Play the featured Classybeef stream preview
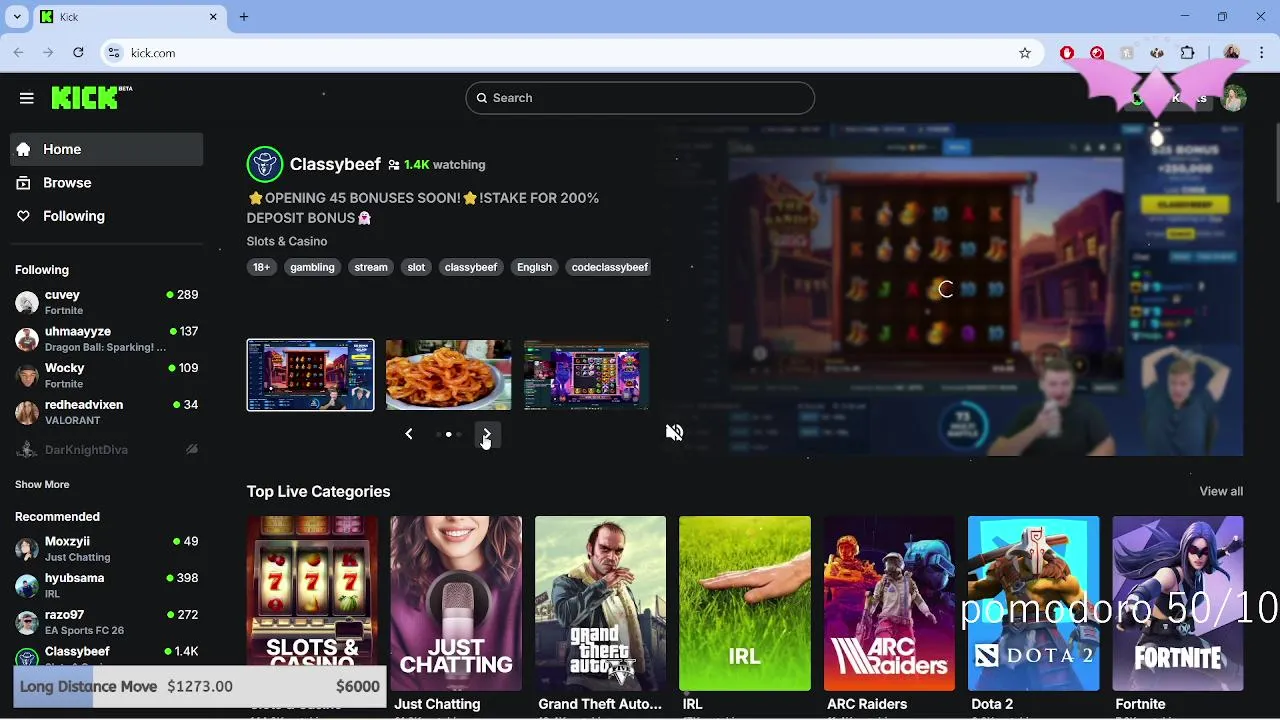Image resolution: width=1280 pixels, height=720 pixels. coord(952,290)
